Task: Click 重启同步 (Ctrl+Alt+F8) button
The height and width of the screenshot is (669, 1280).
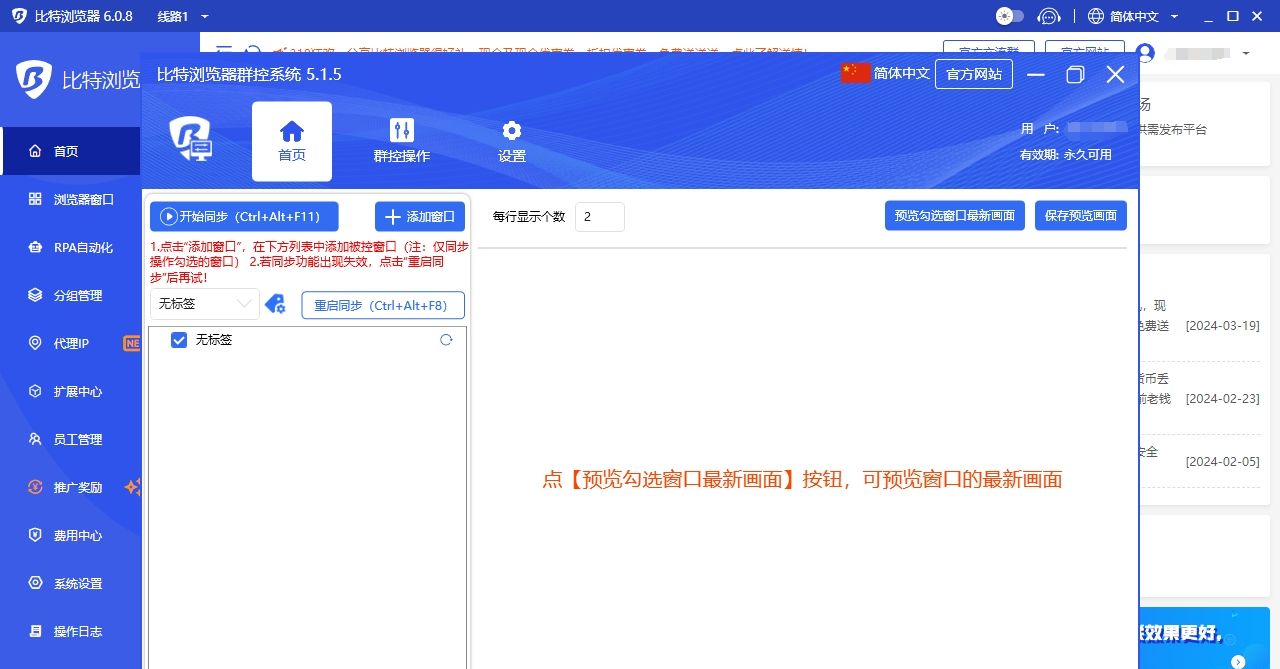Action: click(383, 305)
